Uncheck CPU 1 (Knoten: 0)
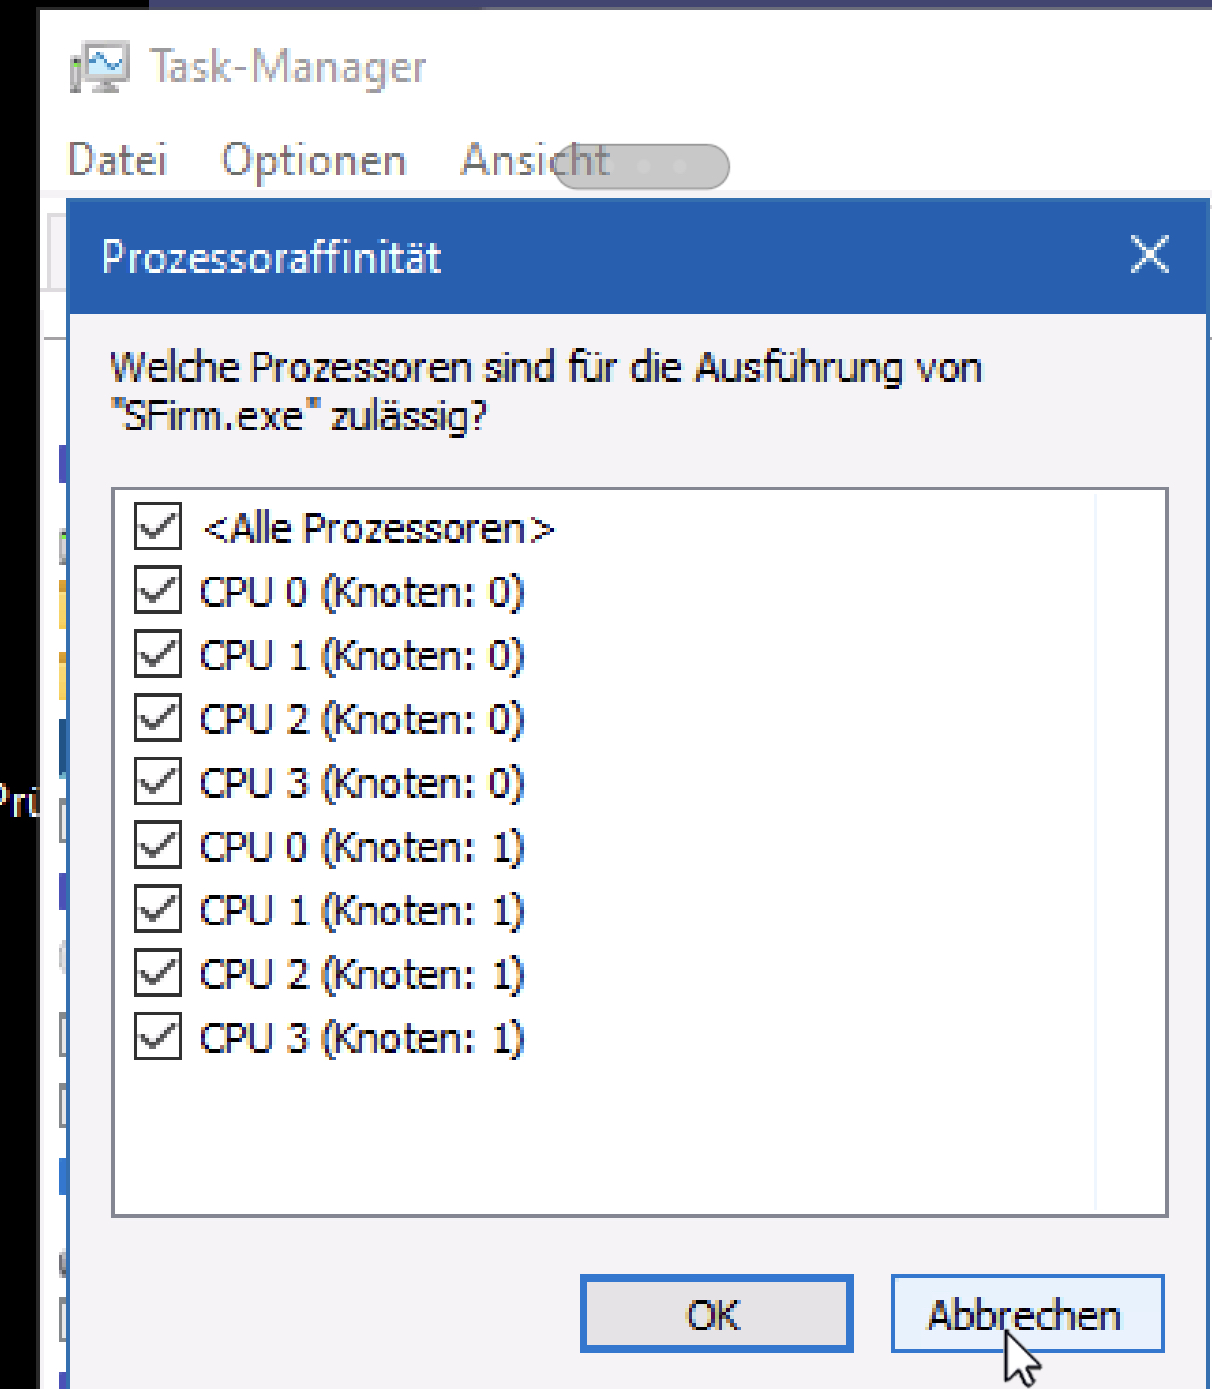Viewport: 1212px width, 1389px height. point(158,655)
